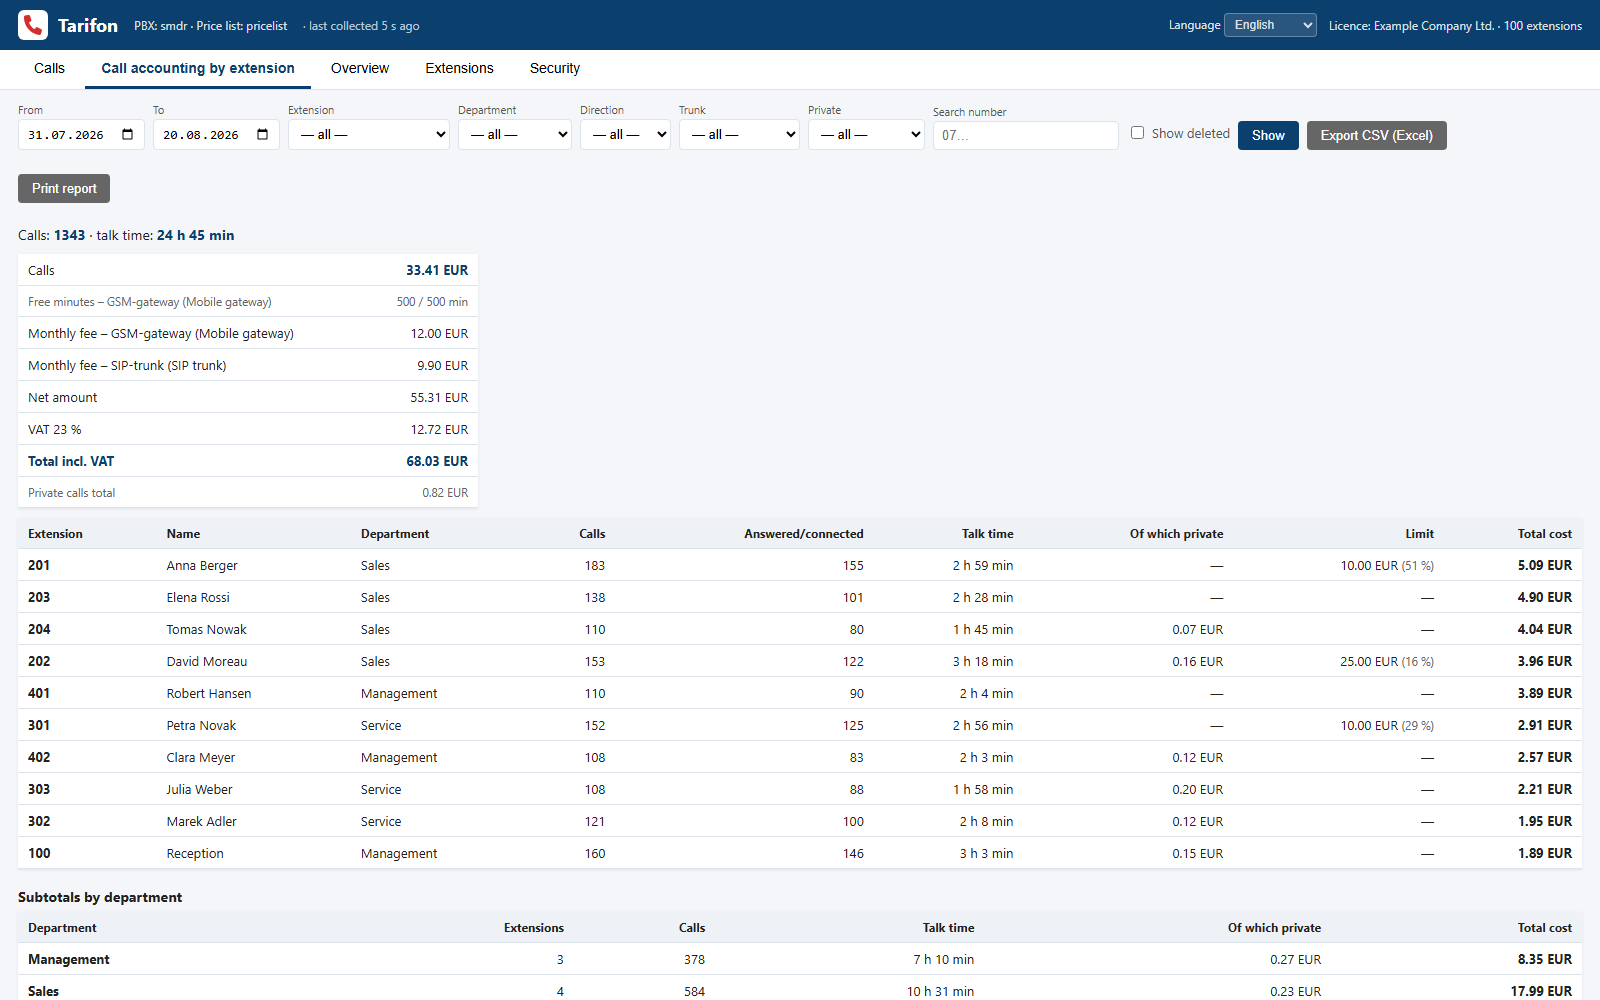1600x1000 pixels.
Task: Click the Net amount label
Action: [62, 397]
